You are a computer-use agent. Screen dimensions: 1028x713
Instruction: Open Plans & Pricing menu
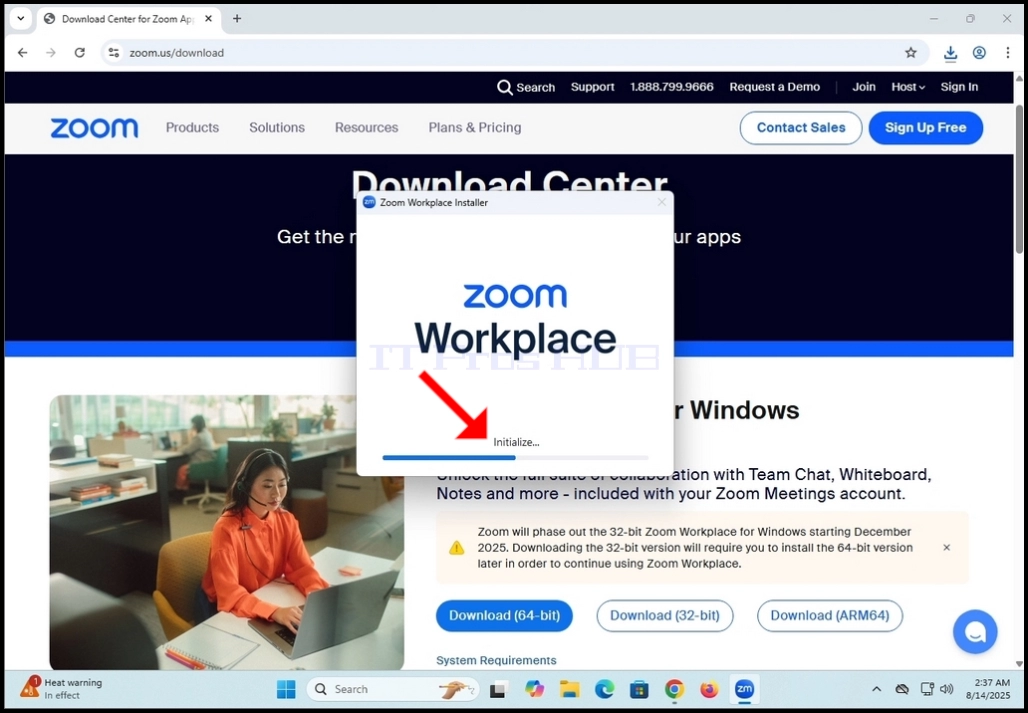(x=475, y=127)
